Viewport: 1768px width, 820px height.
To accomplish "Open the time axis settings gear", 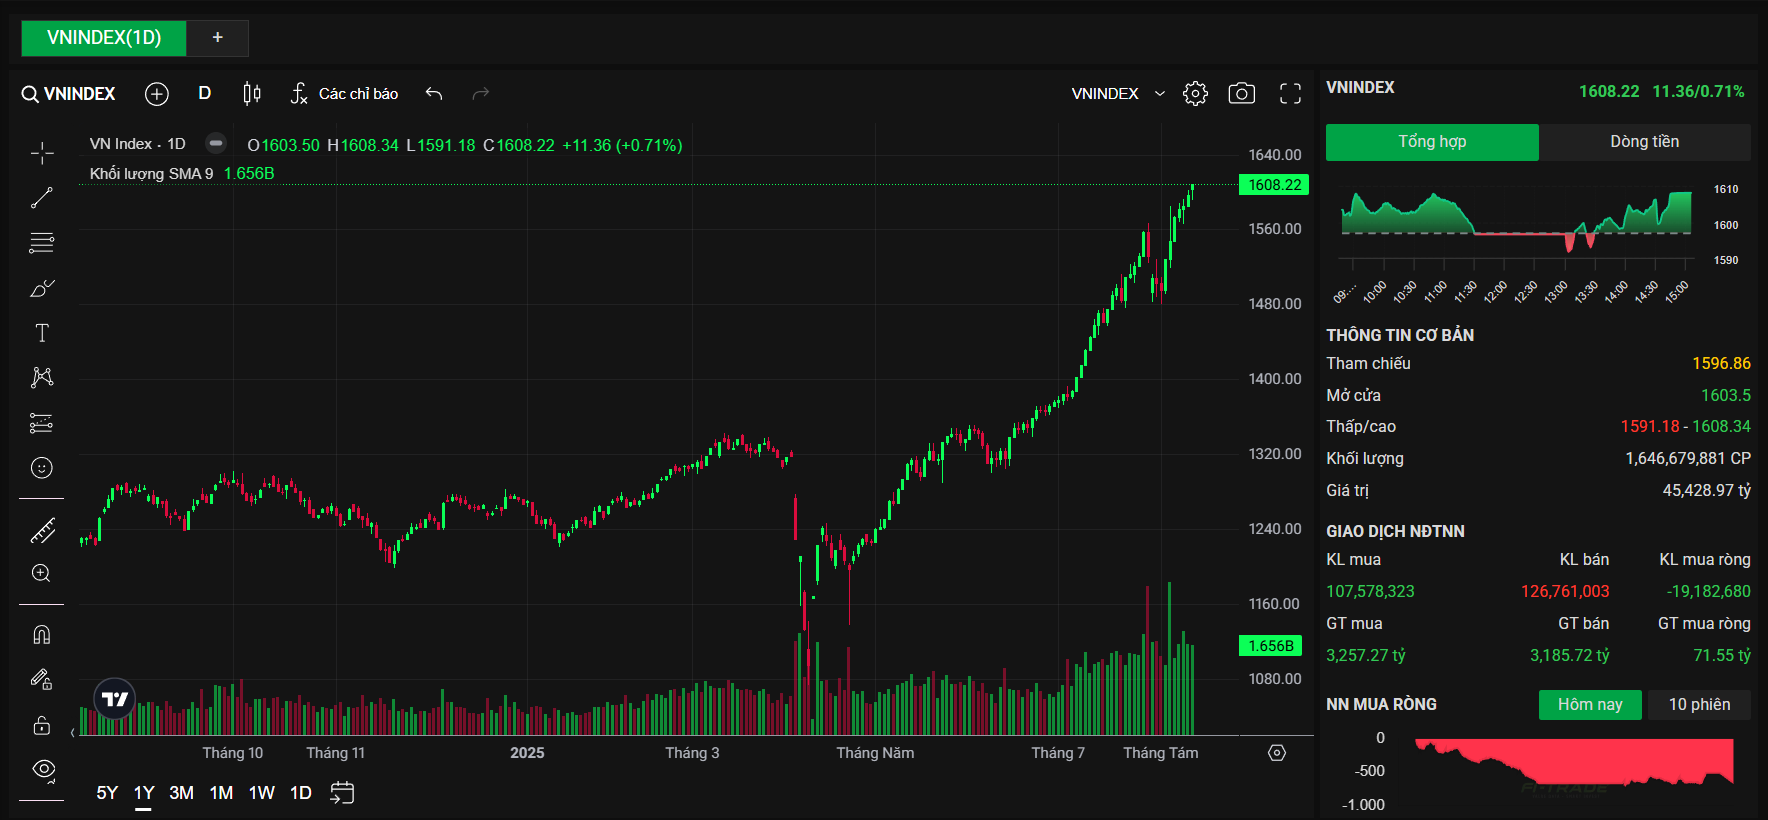I will coord(1277,753).
